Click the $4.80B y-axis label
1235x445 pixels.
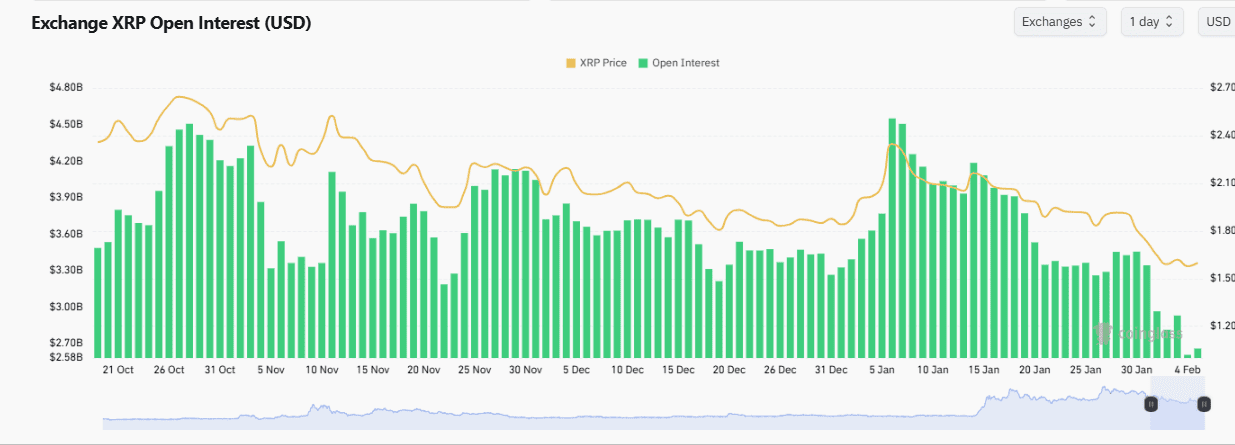click(x=65, y=88)
